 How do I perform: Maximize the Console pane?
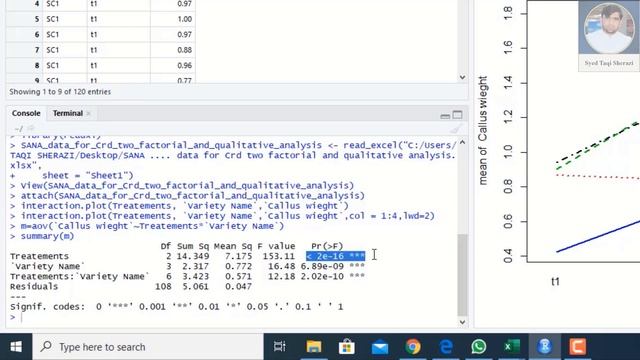click(x=458, y=115)
